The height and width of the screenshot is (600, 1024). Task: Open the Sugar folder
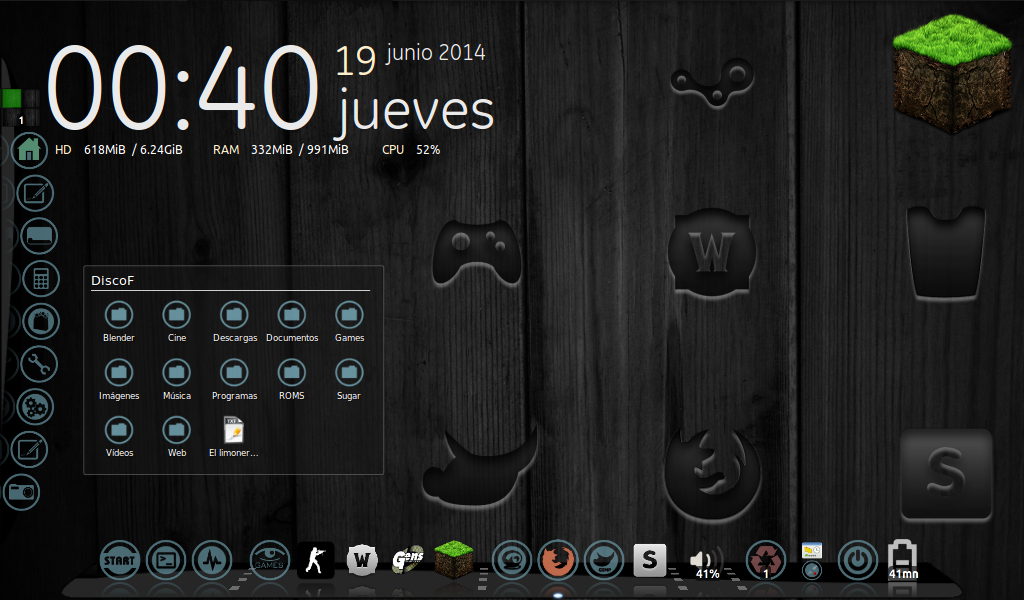click(x=349, y=380)
